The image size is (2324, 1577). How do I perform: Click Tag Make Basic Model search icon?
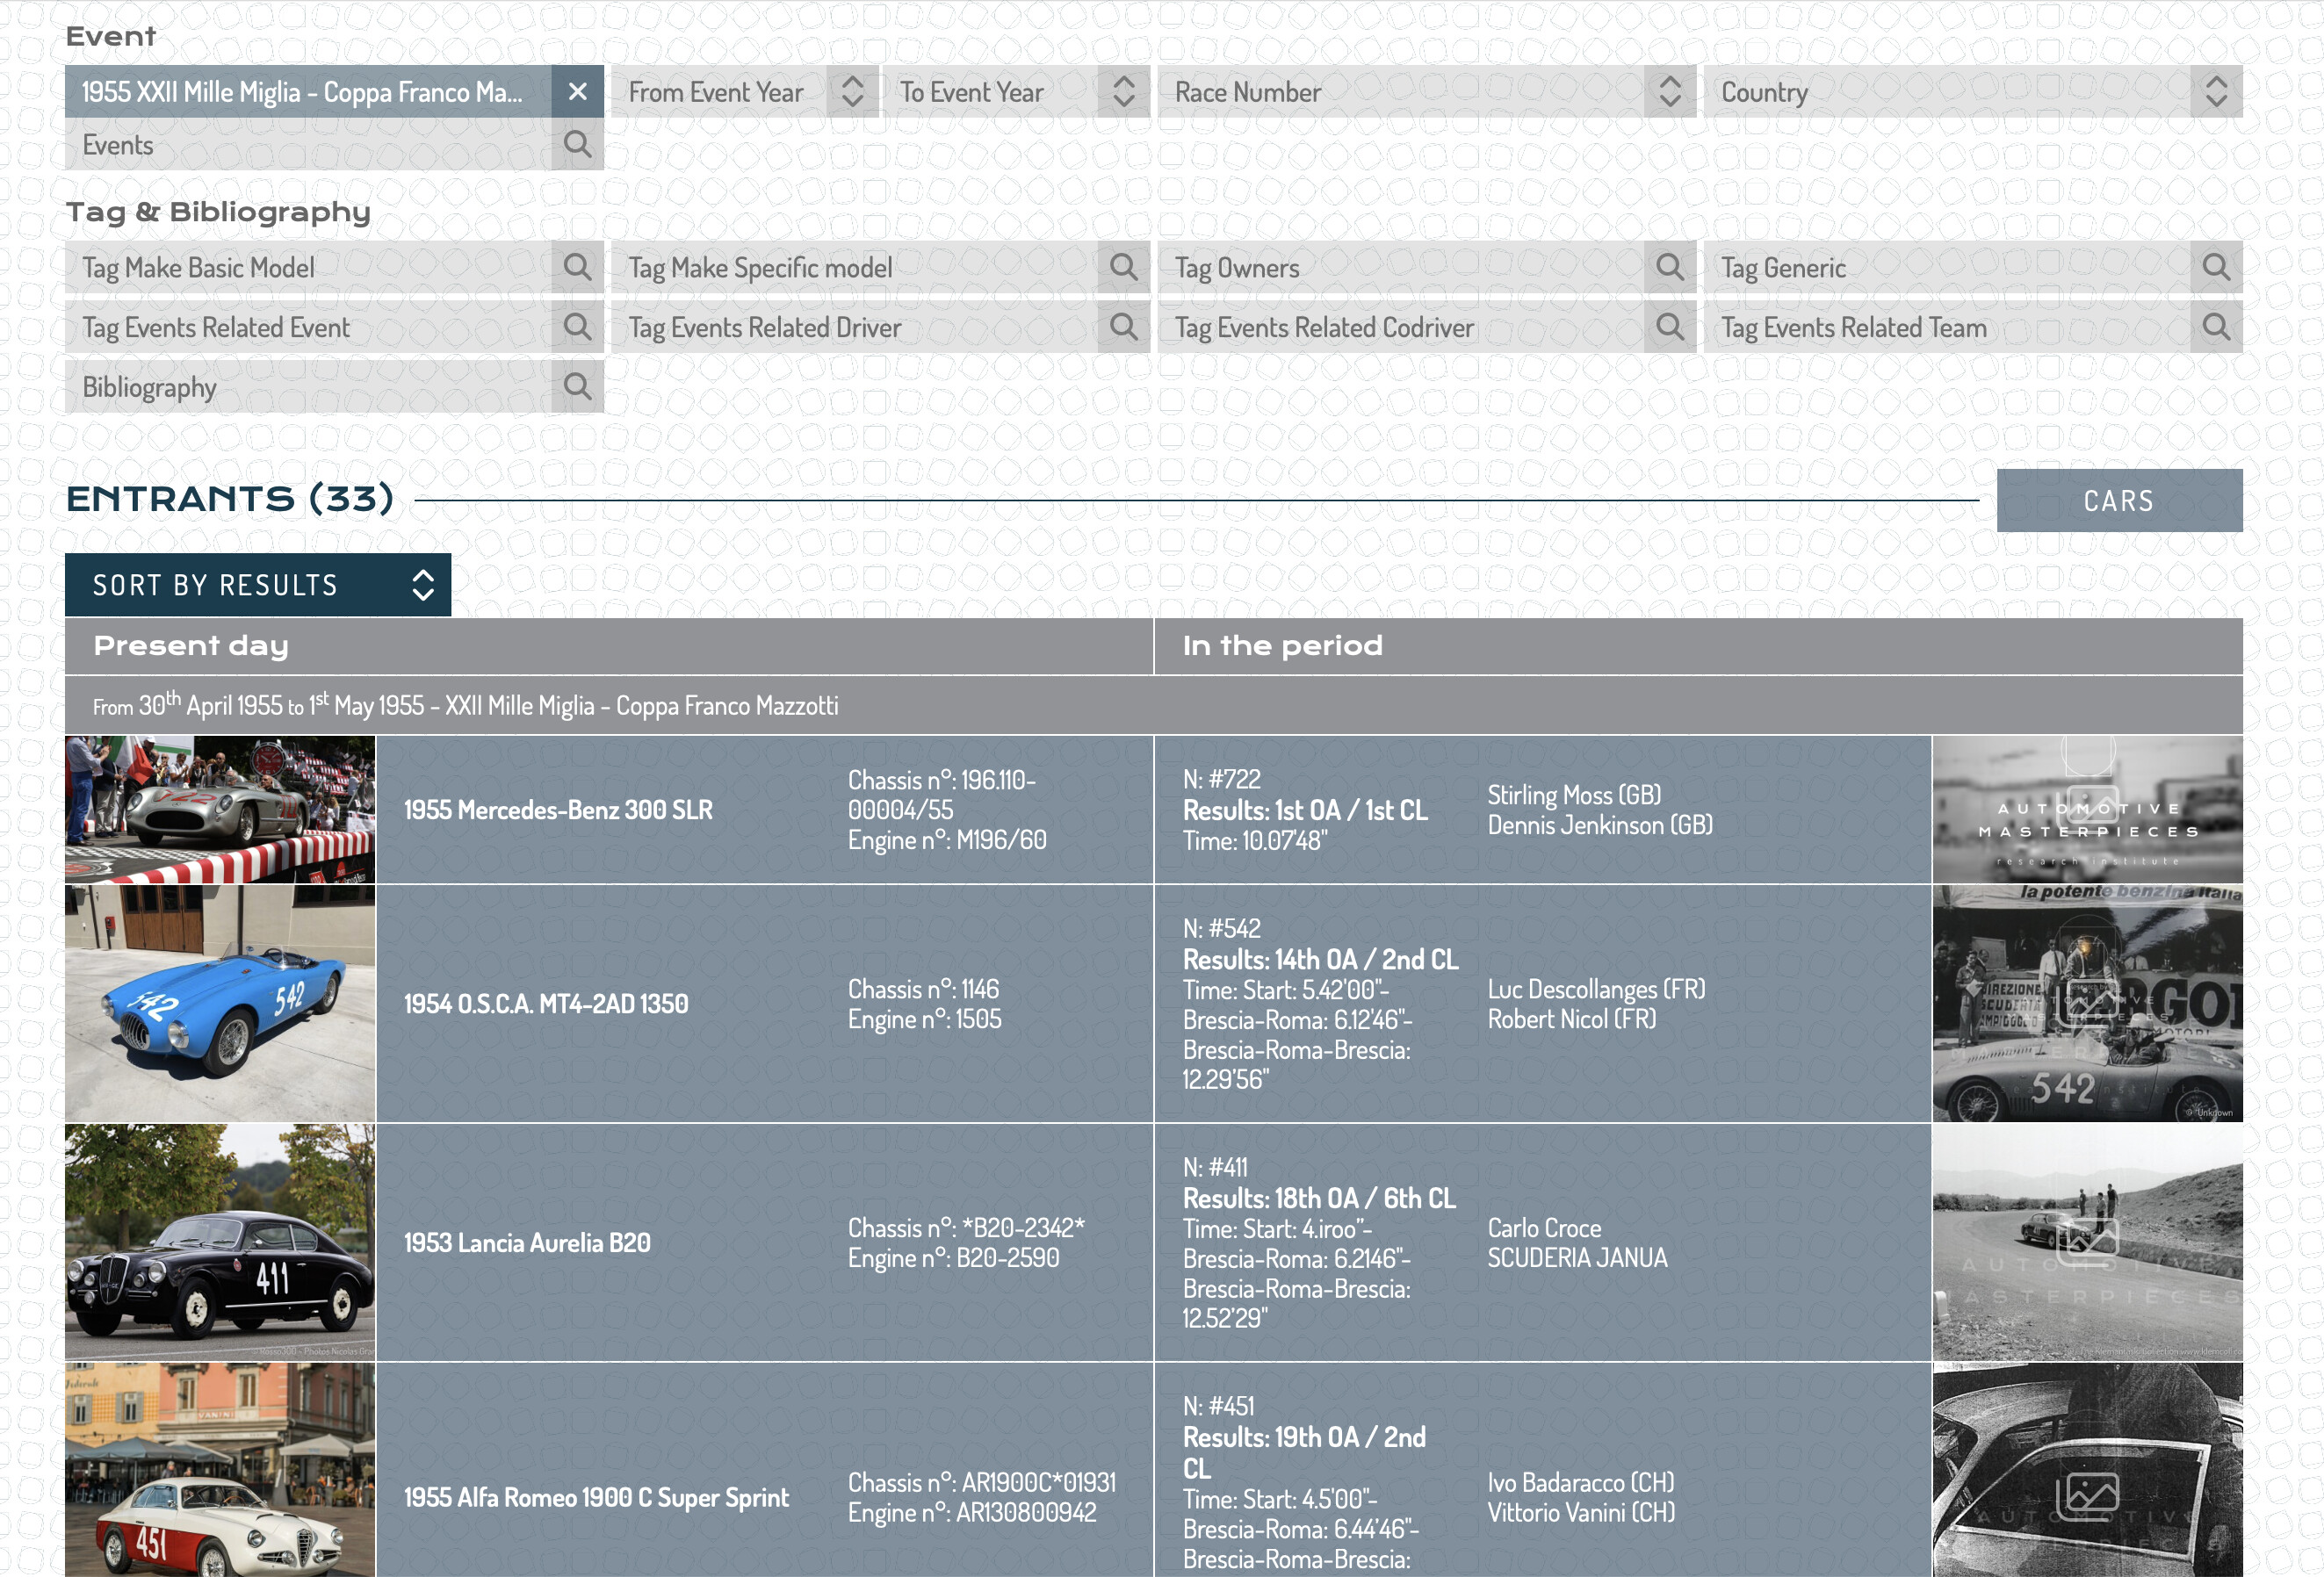pyautogui.click(x=577, y=267)
